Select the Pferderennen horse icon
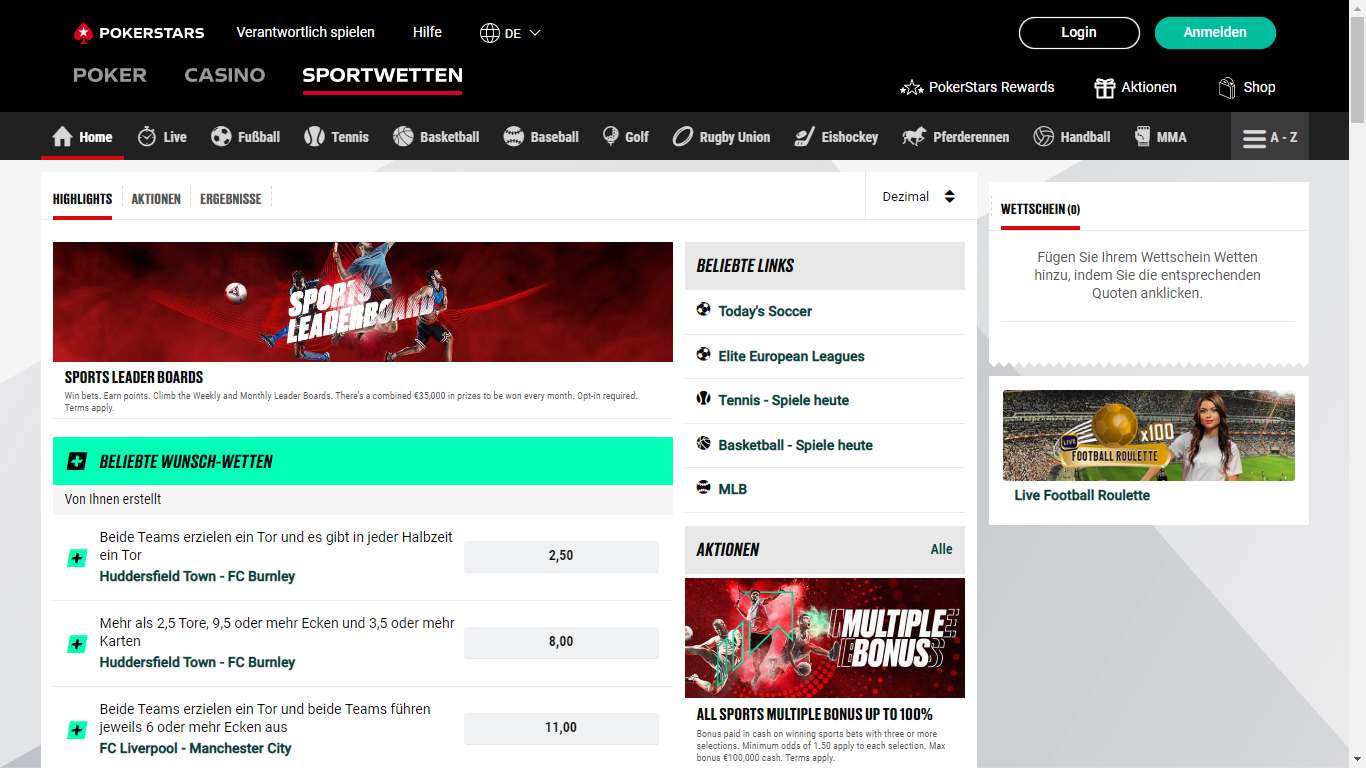 pos(914,136)
